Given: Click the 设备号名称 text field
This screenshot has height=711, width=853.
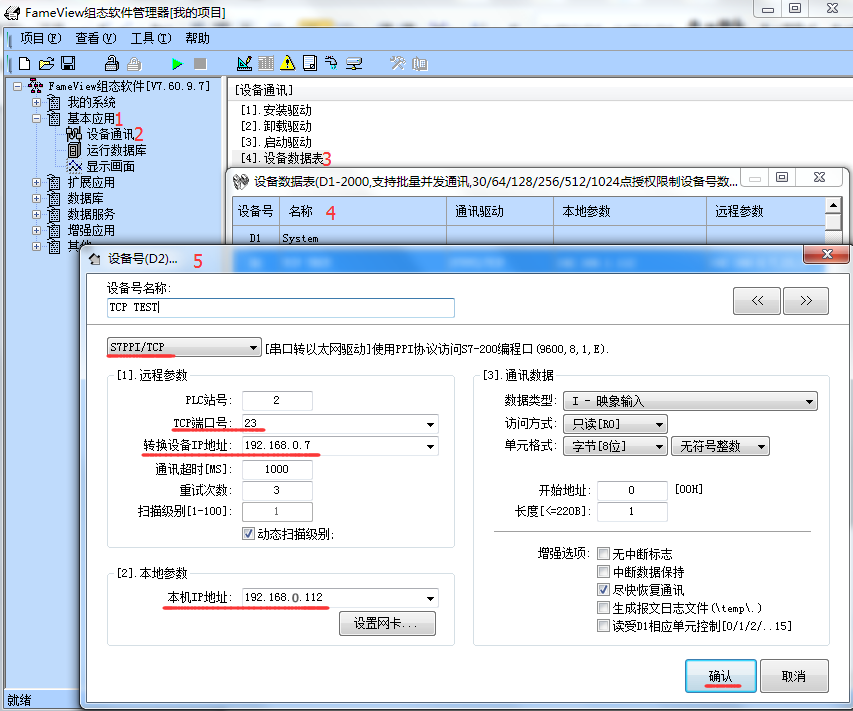Looking at the screenshot, I should tap(280, 308).
